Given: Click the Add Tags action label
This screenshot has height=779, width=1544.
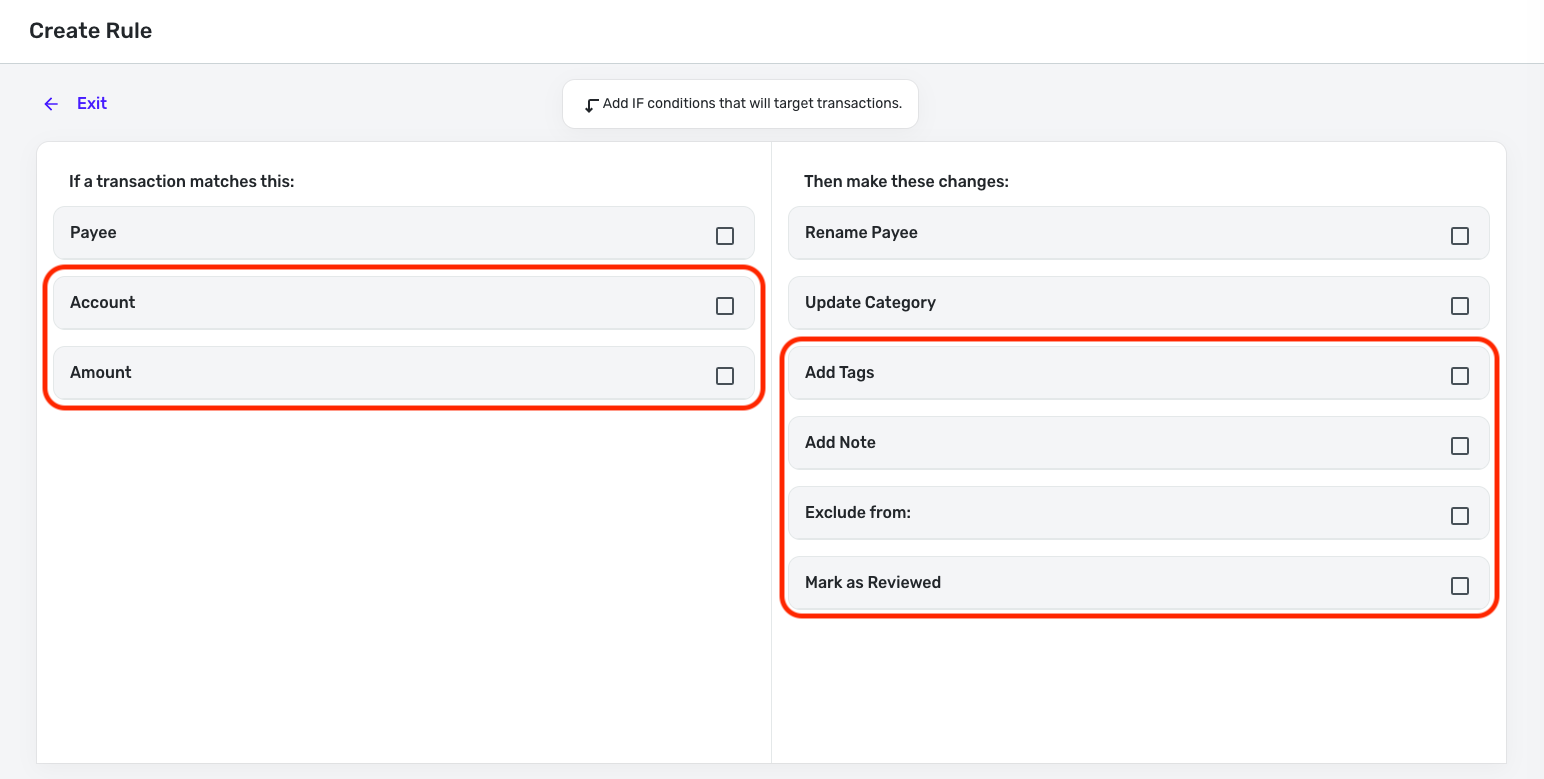Looking at the screenshot, I should [x=840, y=373].
